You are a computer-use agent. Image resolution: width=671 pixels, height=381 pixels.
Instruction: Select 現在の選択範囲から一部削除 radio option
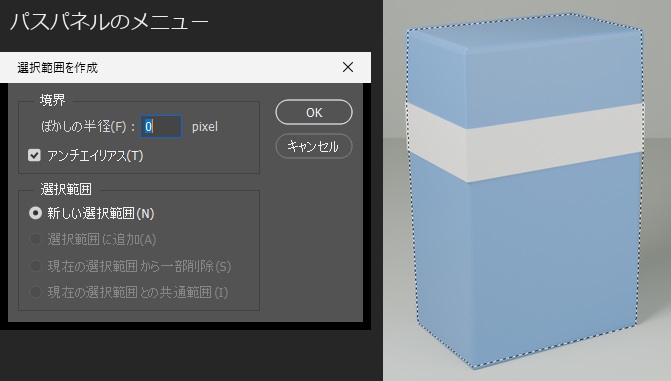click(x=35, y=266)
